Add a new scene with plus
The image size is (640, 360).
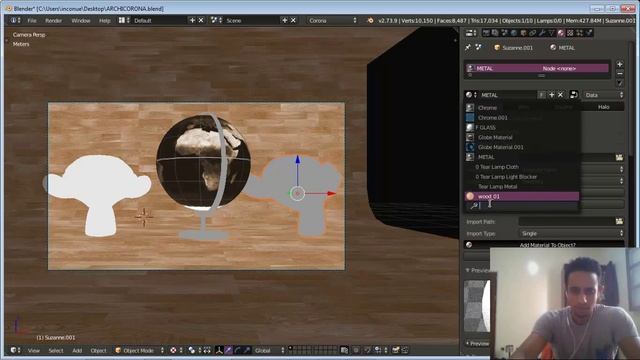click(x=284, y=20)
